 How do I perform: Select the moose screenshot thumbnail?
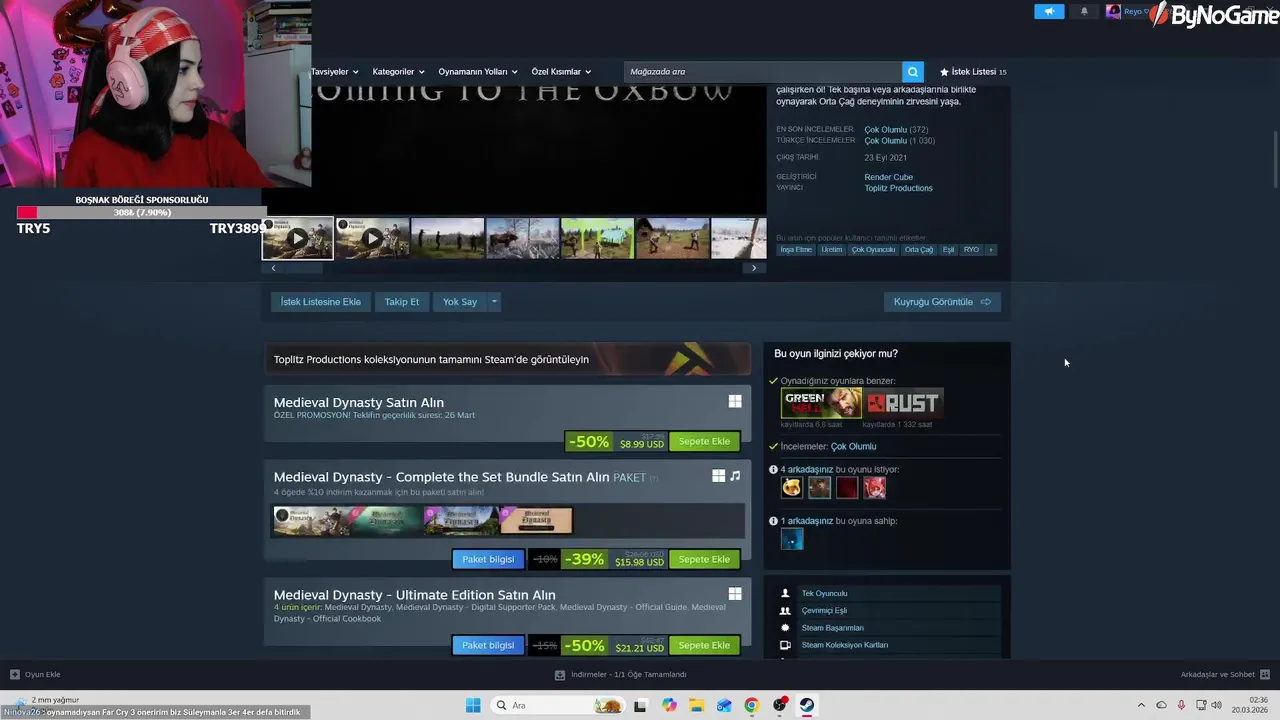coord(522,238)
